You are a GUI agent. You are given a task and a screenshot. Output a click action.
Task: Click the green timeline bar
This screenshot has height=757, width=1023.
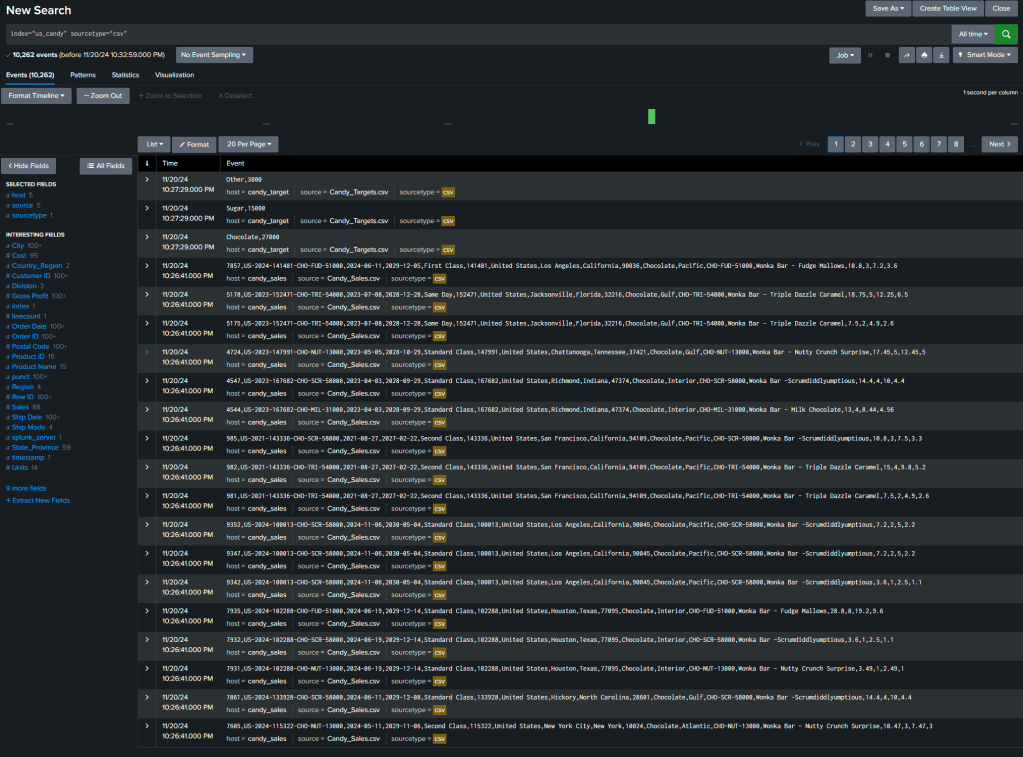point(652,116)
